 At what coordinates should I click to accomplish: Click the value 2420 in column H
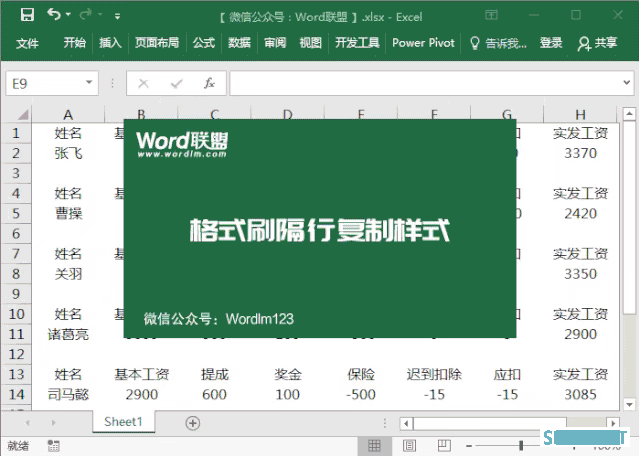click(x=580, y=214)
